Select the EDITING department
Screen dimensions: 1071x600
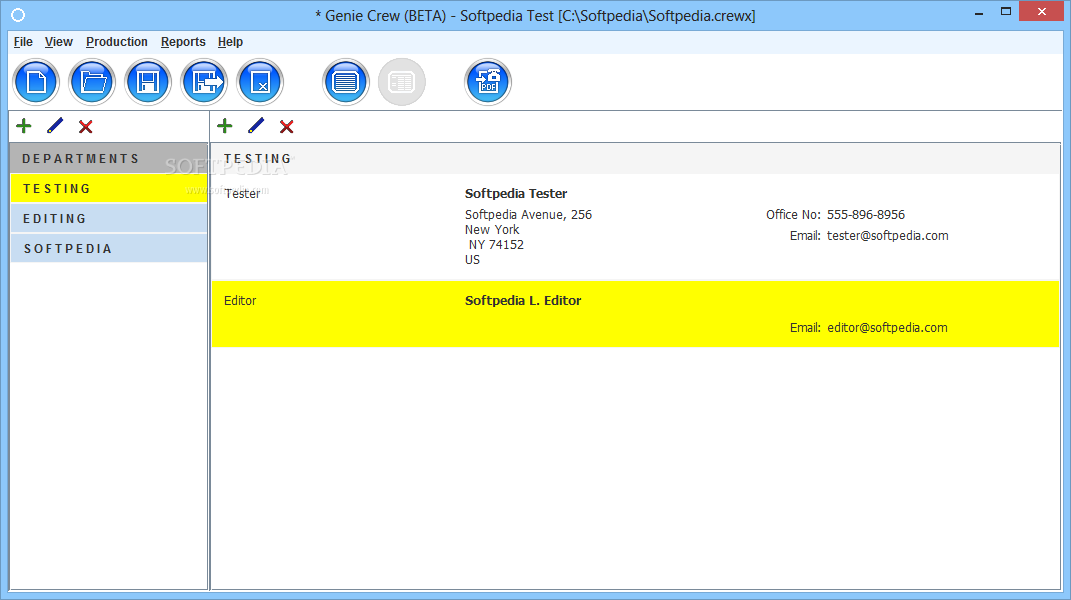point(109,219)
